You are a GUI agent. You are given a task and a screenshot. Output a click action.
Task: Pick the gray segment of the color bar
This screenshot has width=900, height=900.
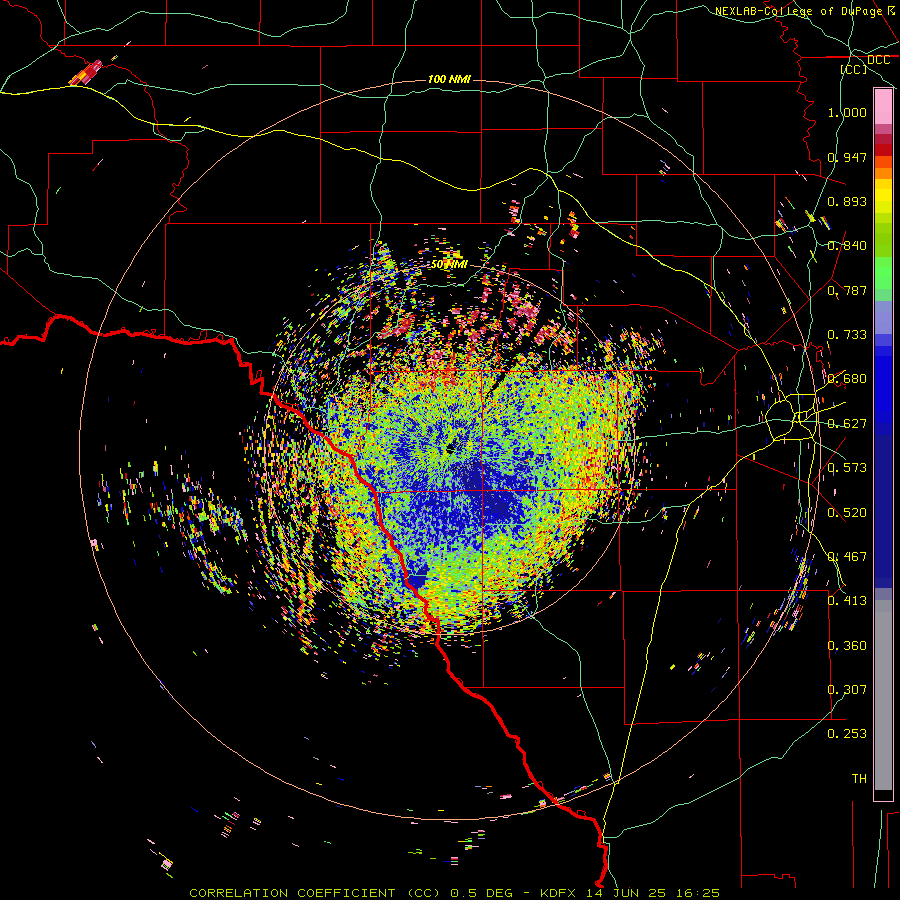point(883,695)
